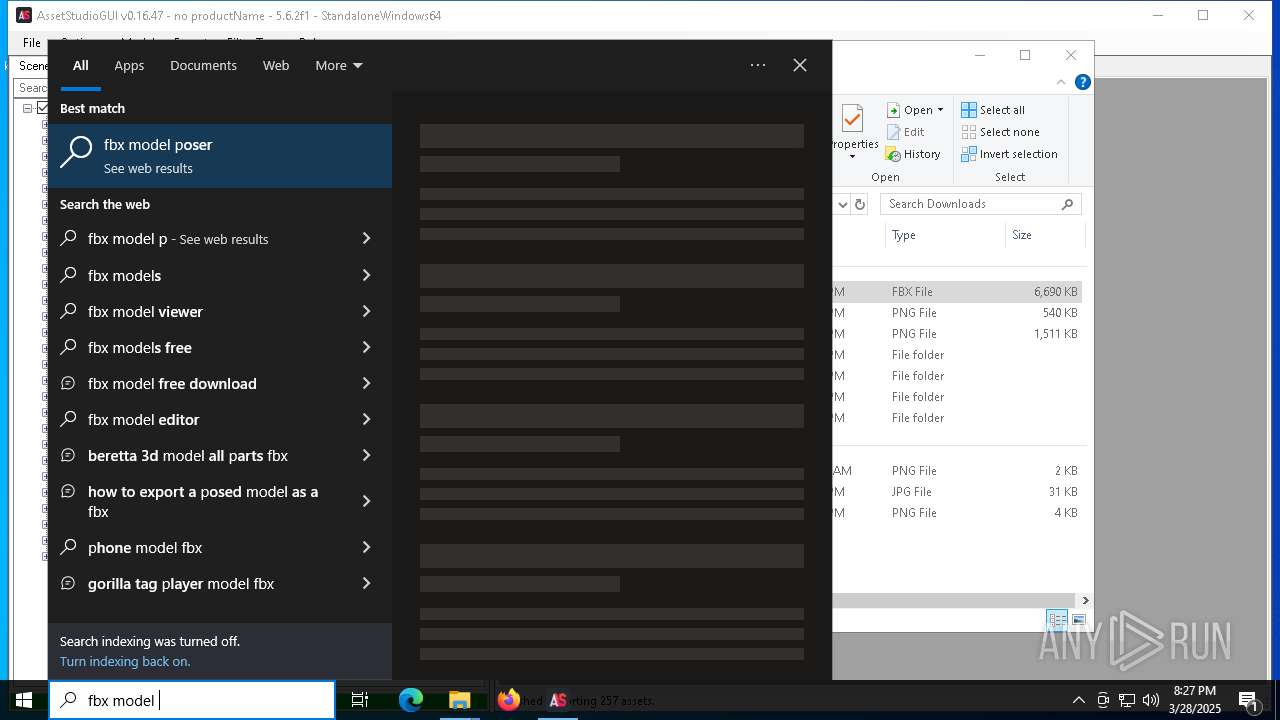Click Properties icon in Explorer ribbon
This screenshot has height=720, width=1280.
coord(853,131)
